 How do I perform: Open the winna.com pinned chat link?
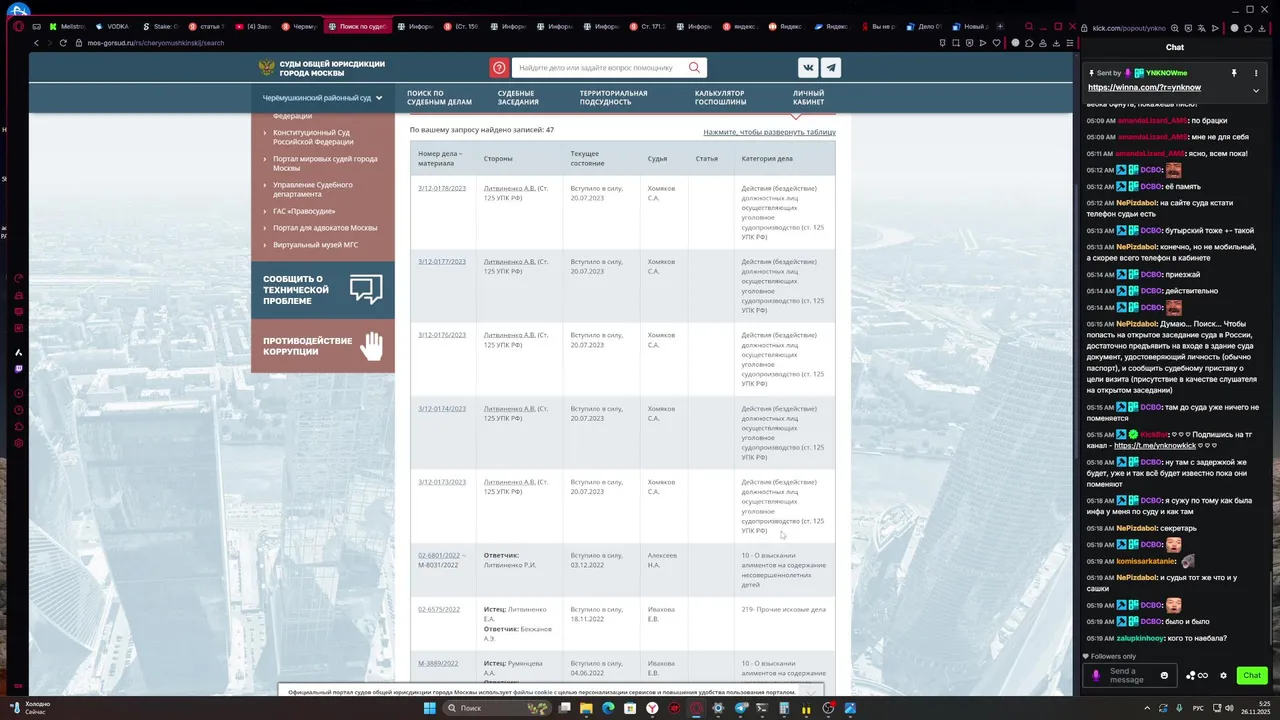(1144, 88)
